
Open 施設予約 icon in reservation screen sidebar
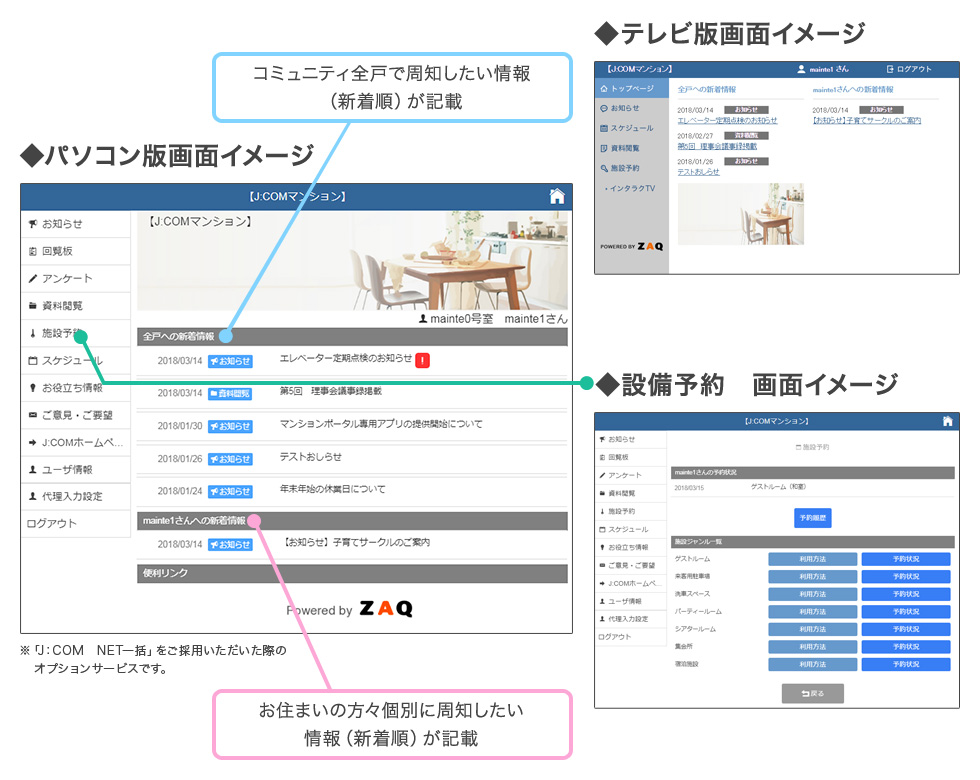pos(602,511)
